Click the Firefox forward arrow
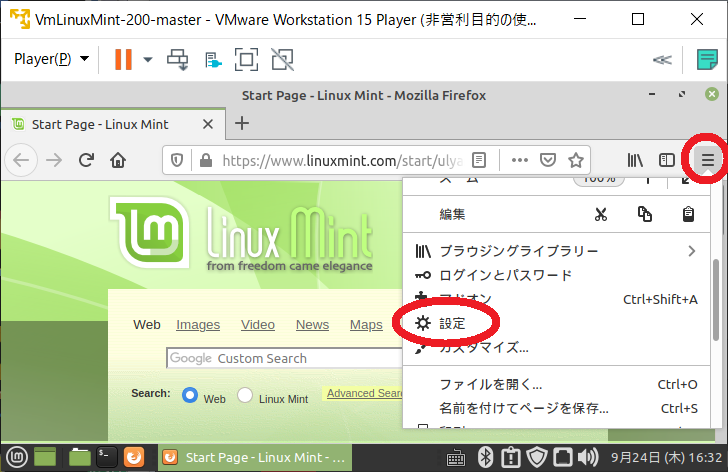 [54, 161]
